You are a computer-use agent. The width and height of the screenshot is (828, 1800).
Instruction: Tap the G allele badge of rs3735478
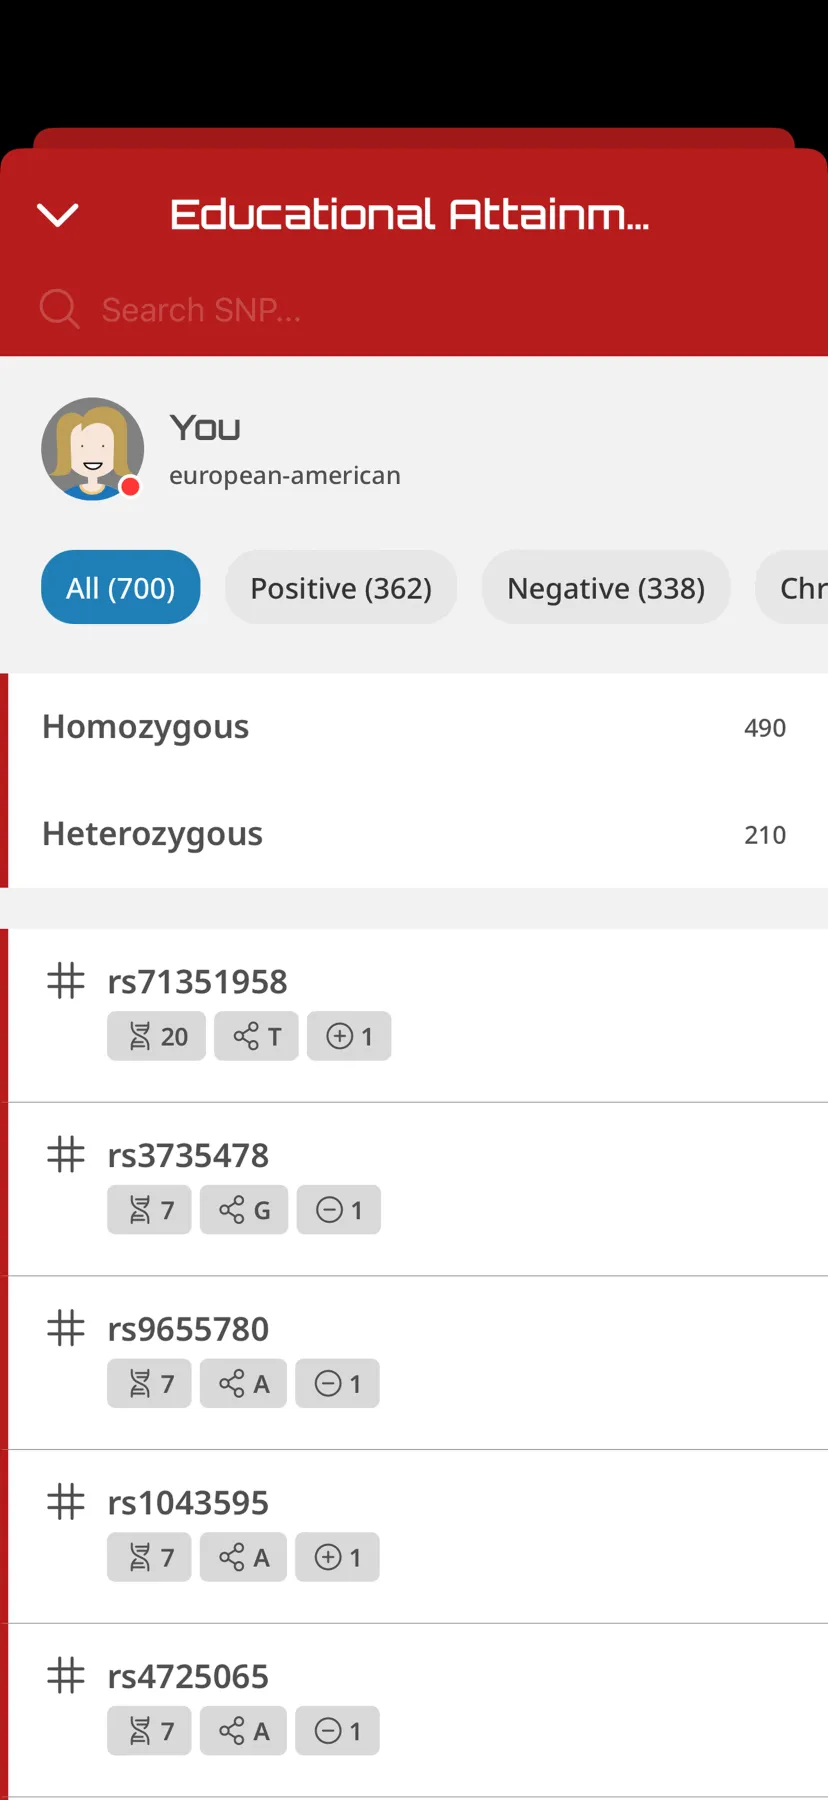click(x=244, y=1210)
